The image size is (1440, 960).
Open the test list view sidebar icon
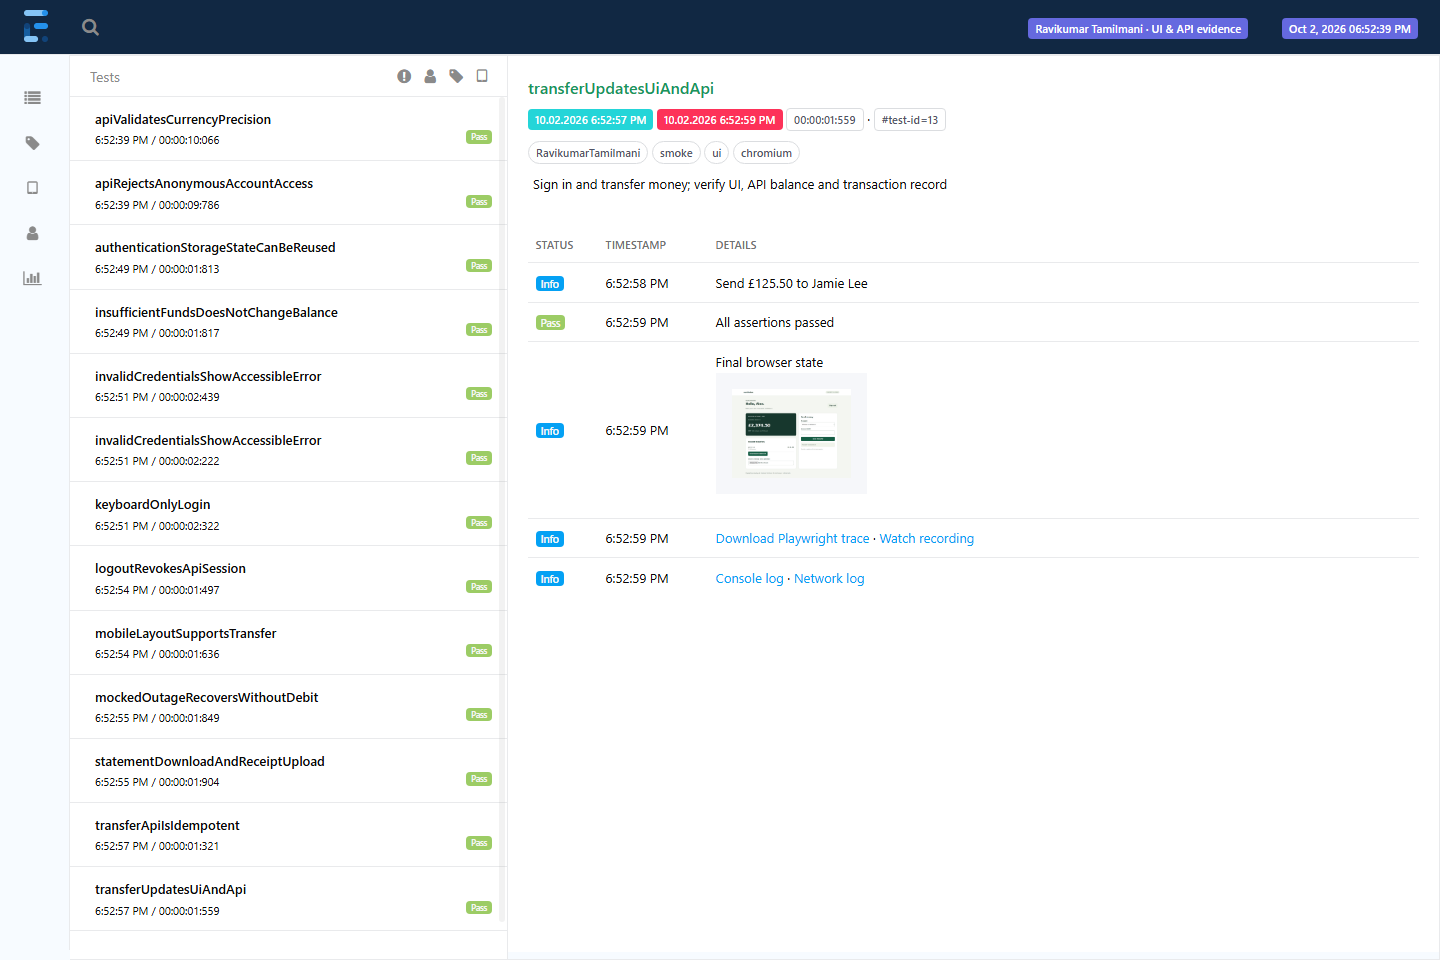pos(33,98)
